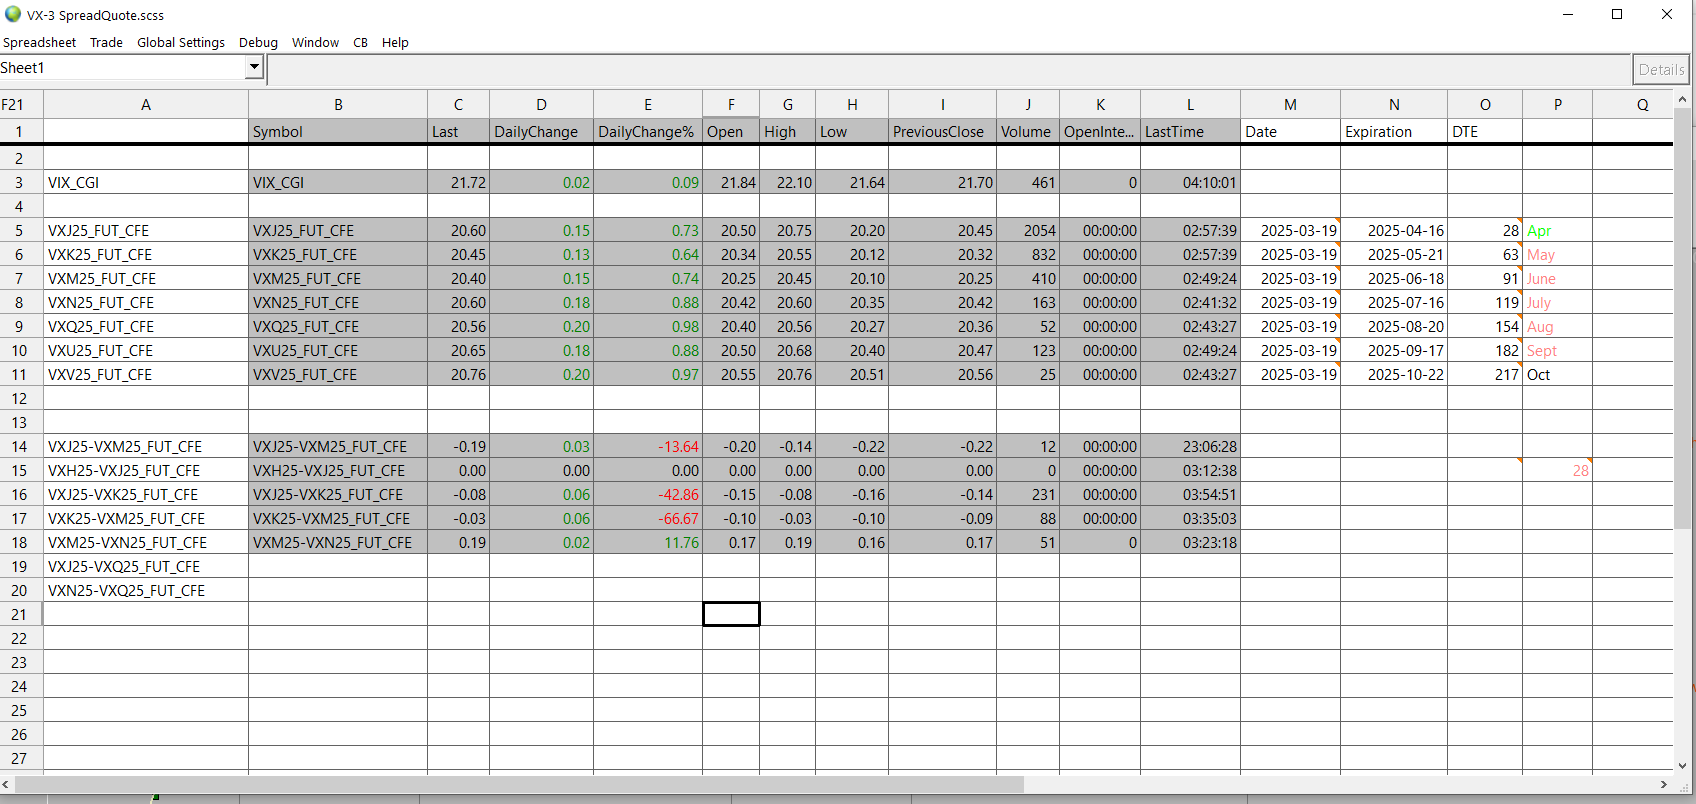Select the VIX_CGI cell in column A

(146, 182)
